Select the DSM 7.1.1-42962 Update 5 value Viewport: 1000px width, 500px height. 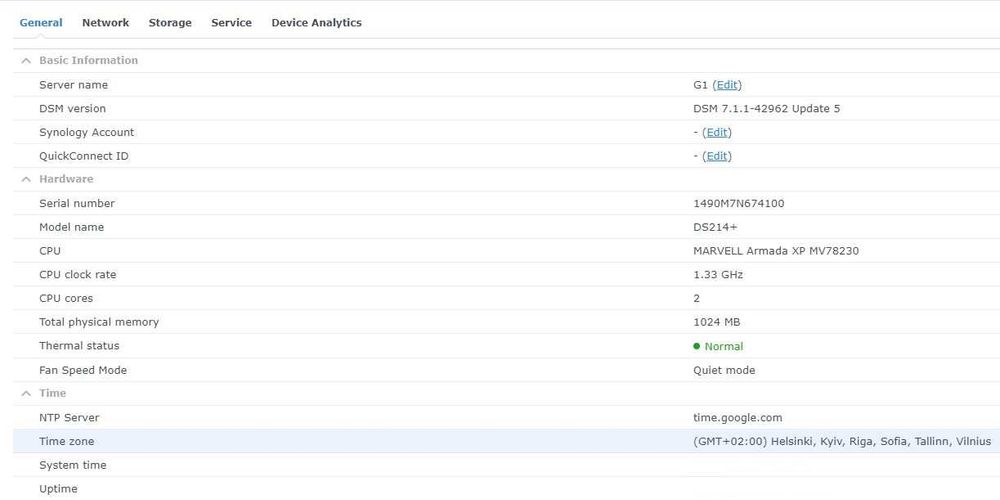click(x=767, y=109)
